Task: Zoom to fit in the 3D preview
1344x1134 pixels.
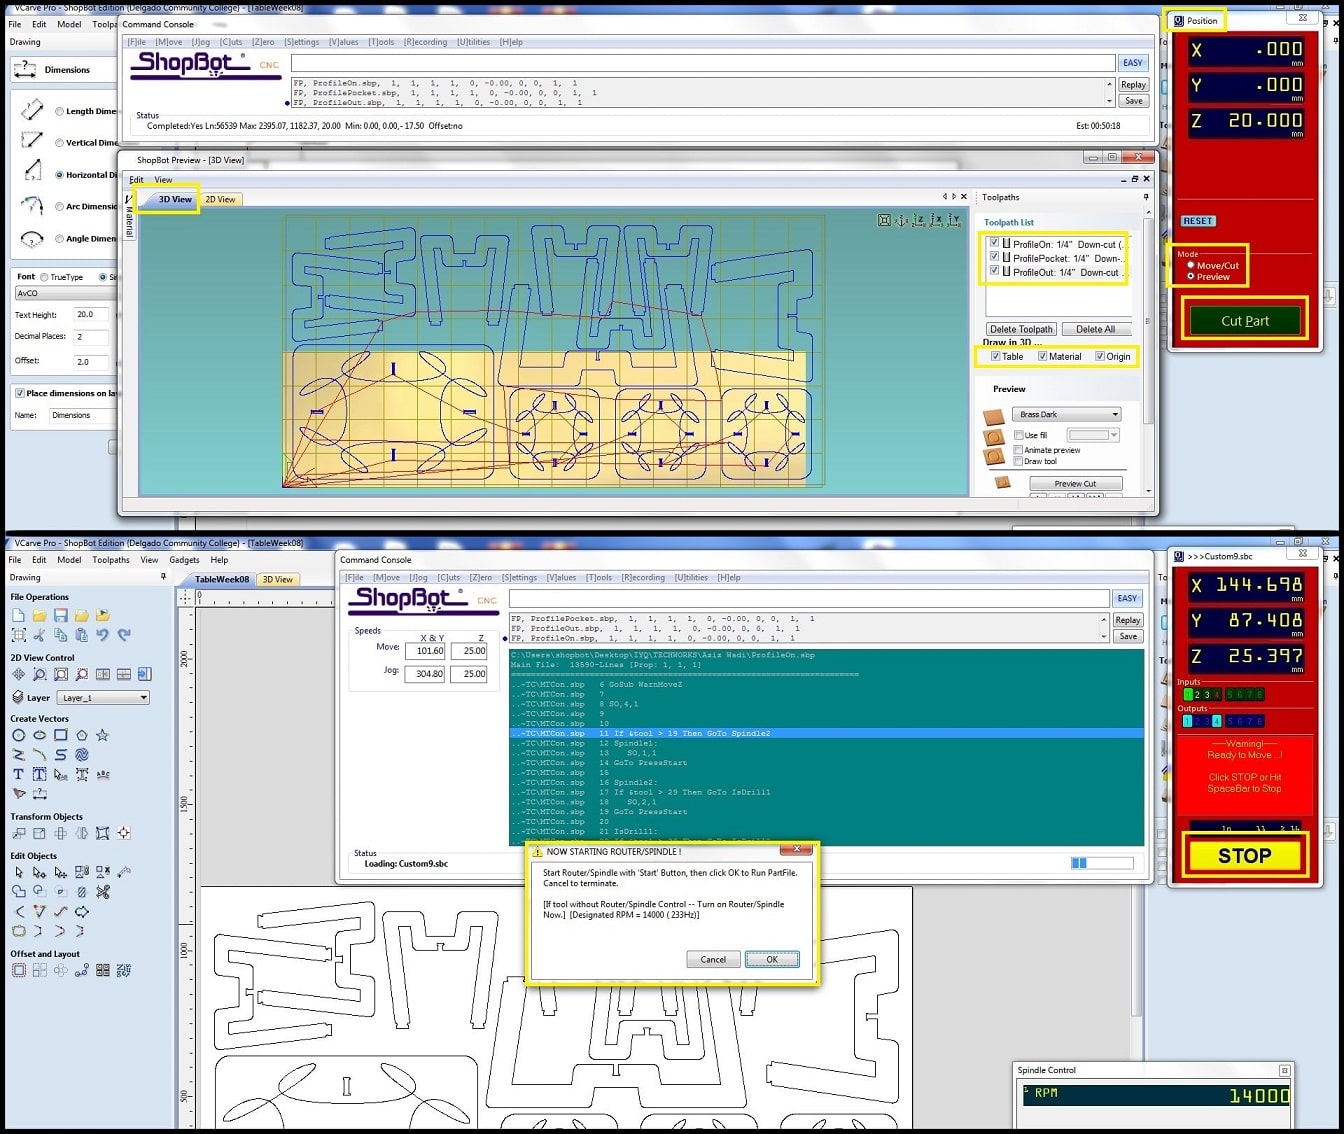Action: click(x=884, y=220)
